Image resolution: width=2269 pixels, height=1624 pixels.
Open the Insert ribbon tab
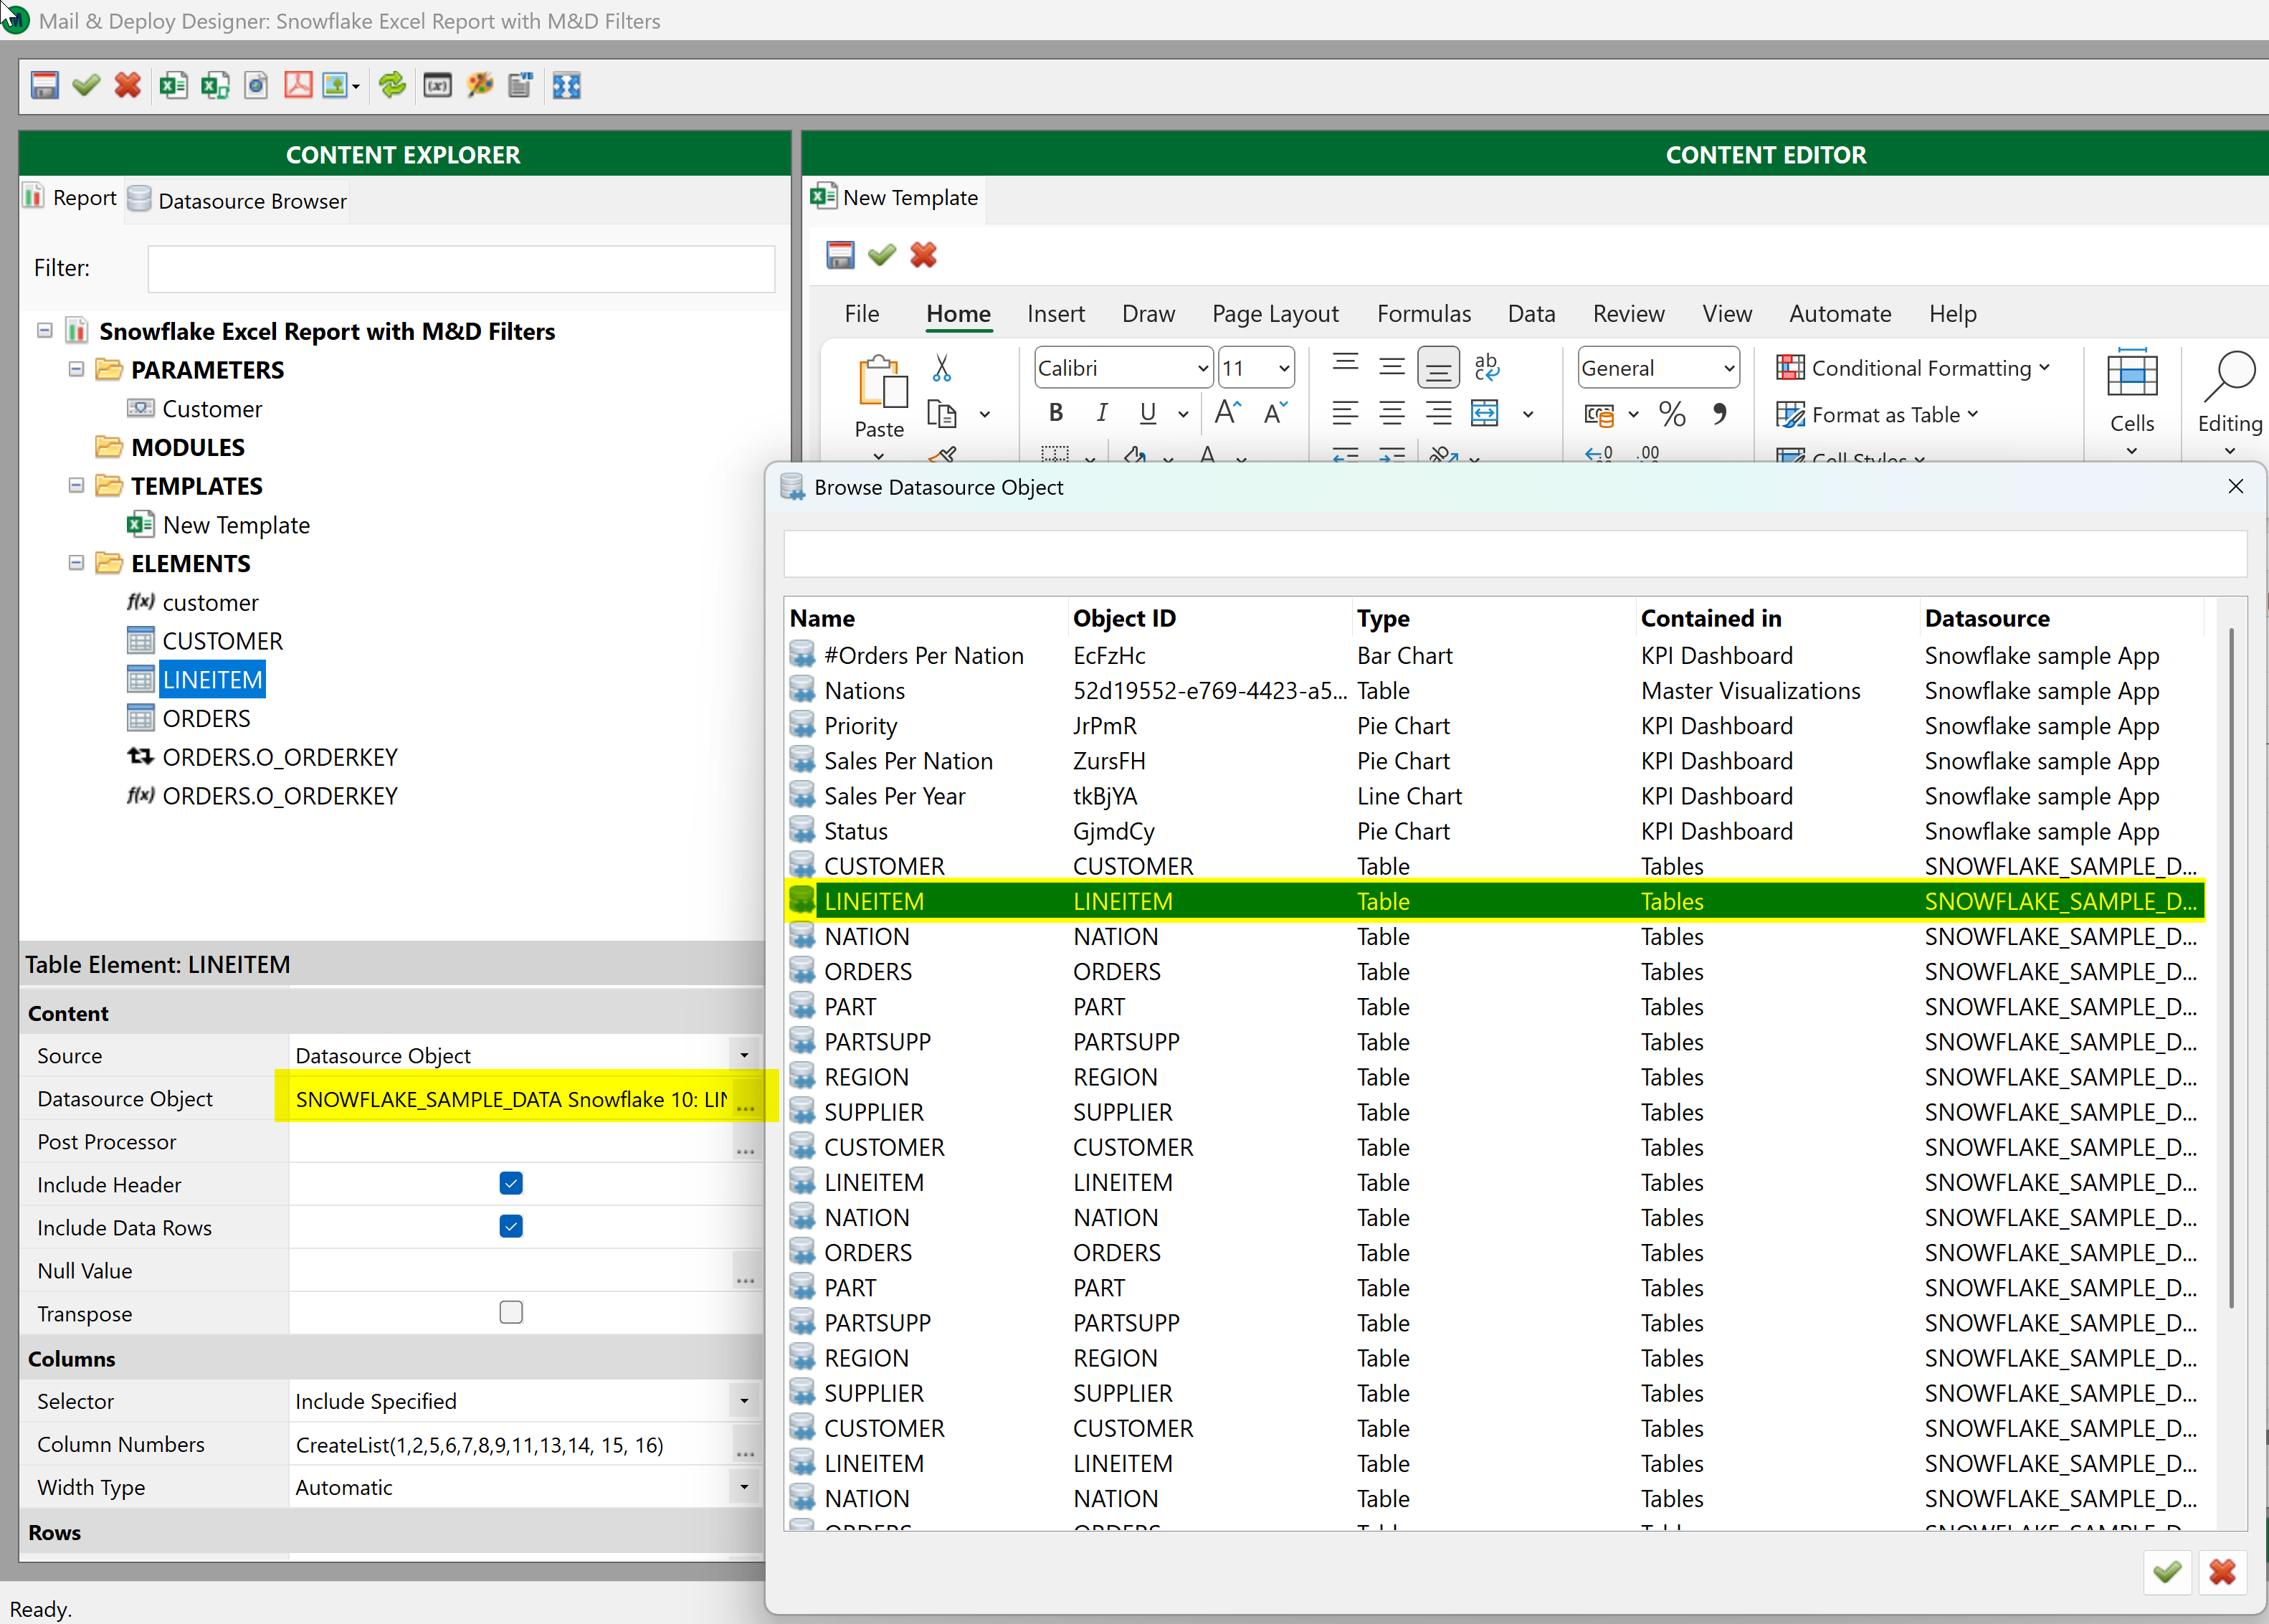1055,313
